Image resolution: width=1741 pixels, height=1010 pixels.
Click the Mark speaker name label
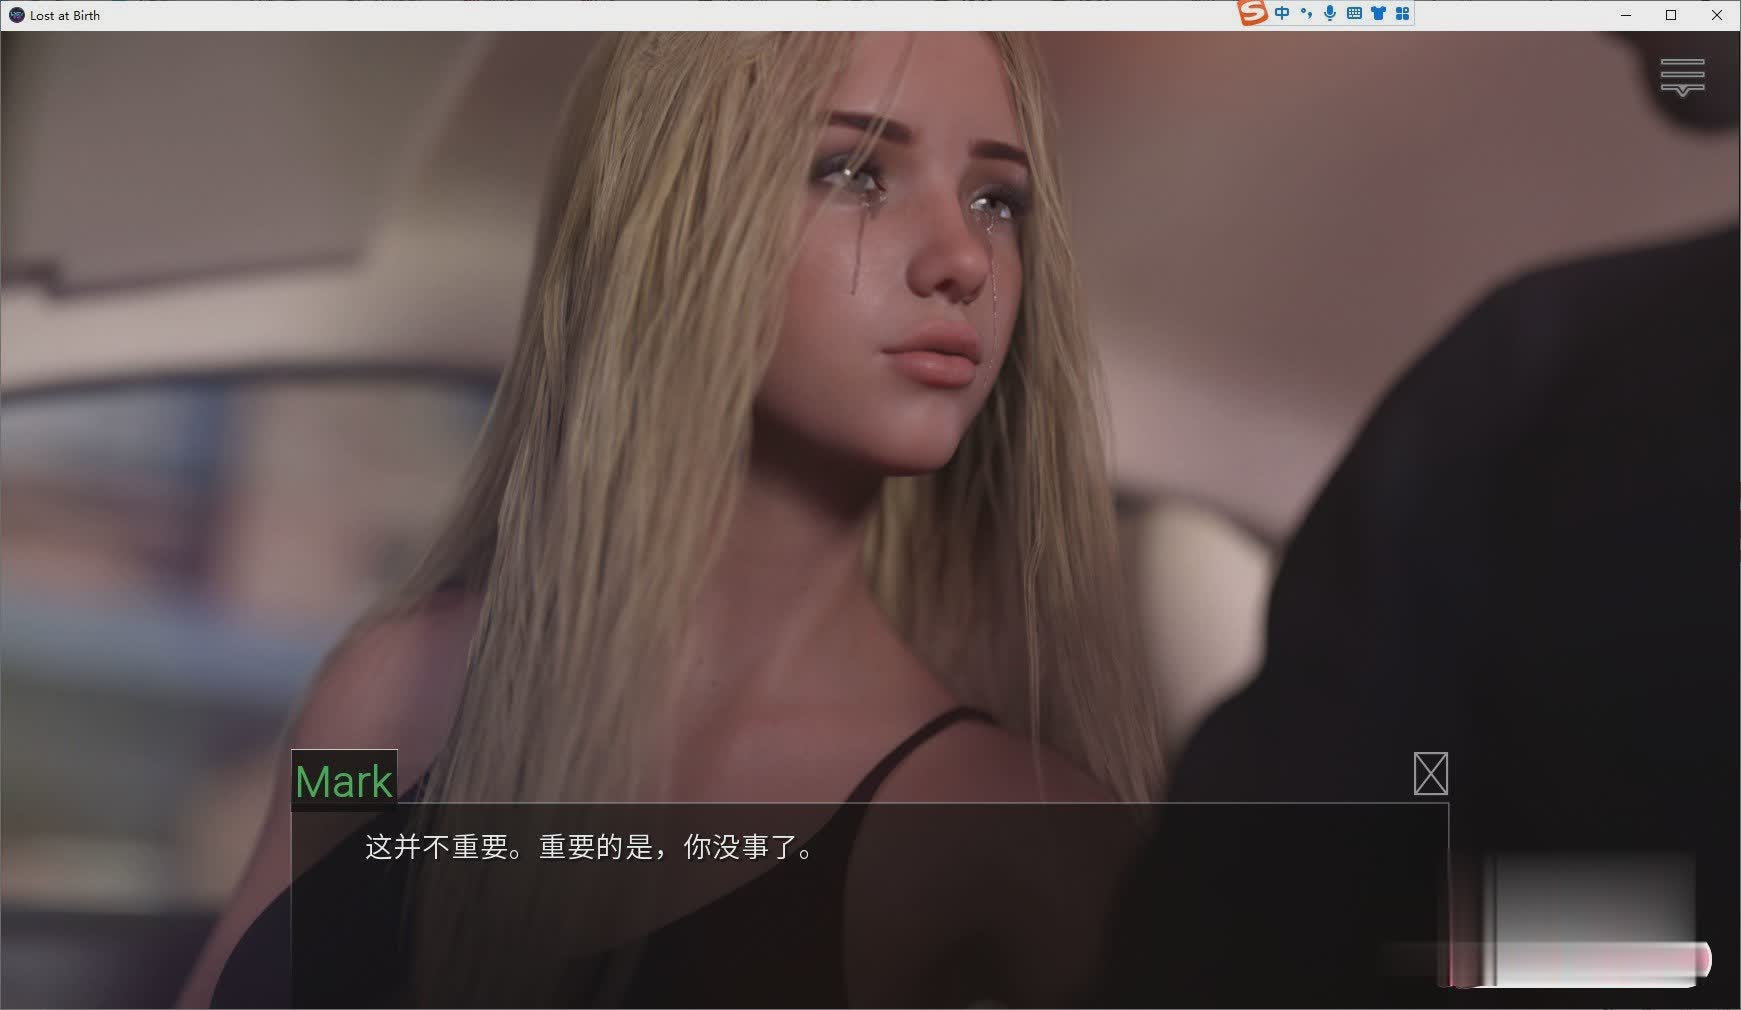pyautogui.click(x=344, y=781)
